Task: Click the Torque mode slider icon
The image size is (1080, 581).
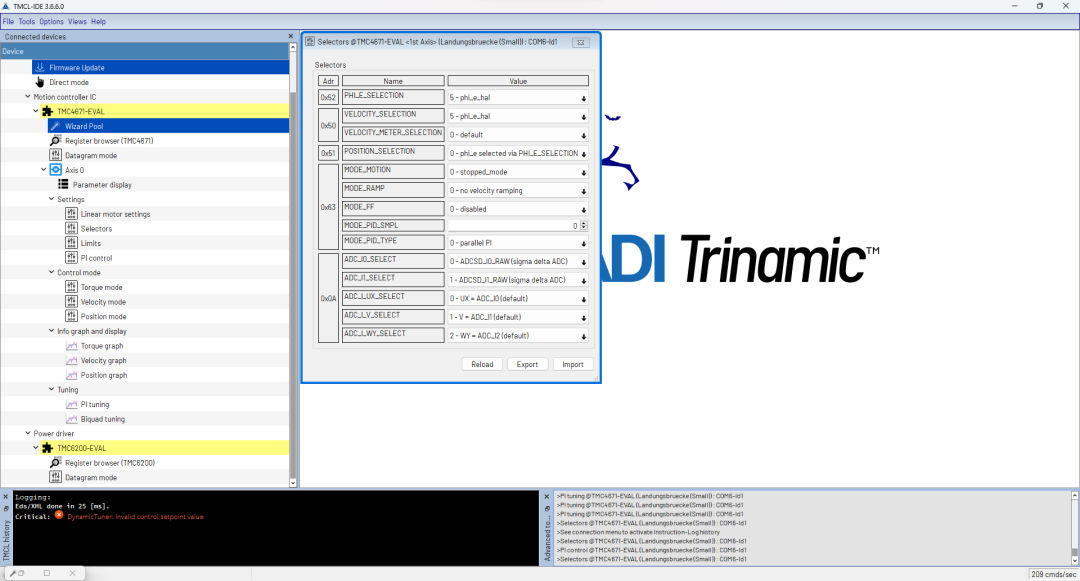Action: tap(72, 287)
